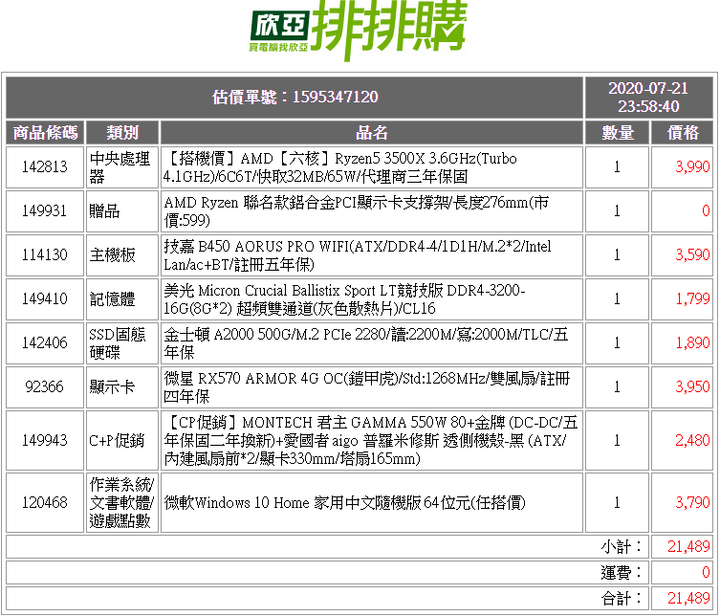
Task: Click the MONTECH GAMMA 550W product name
Action: click(x=371, y=441)
